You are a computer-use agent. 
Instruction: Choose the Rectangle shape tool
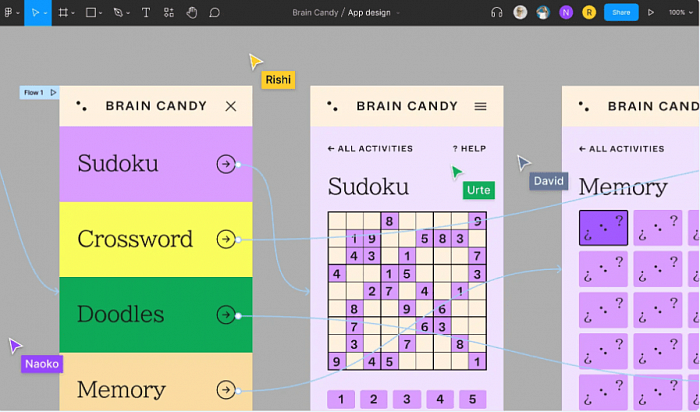tap(91, 12)
